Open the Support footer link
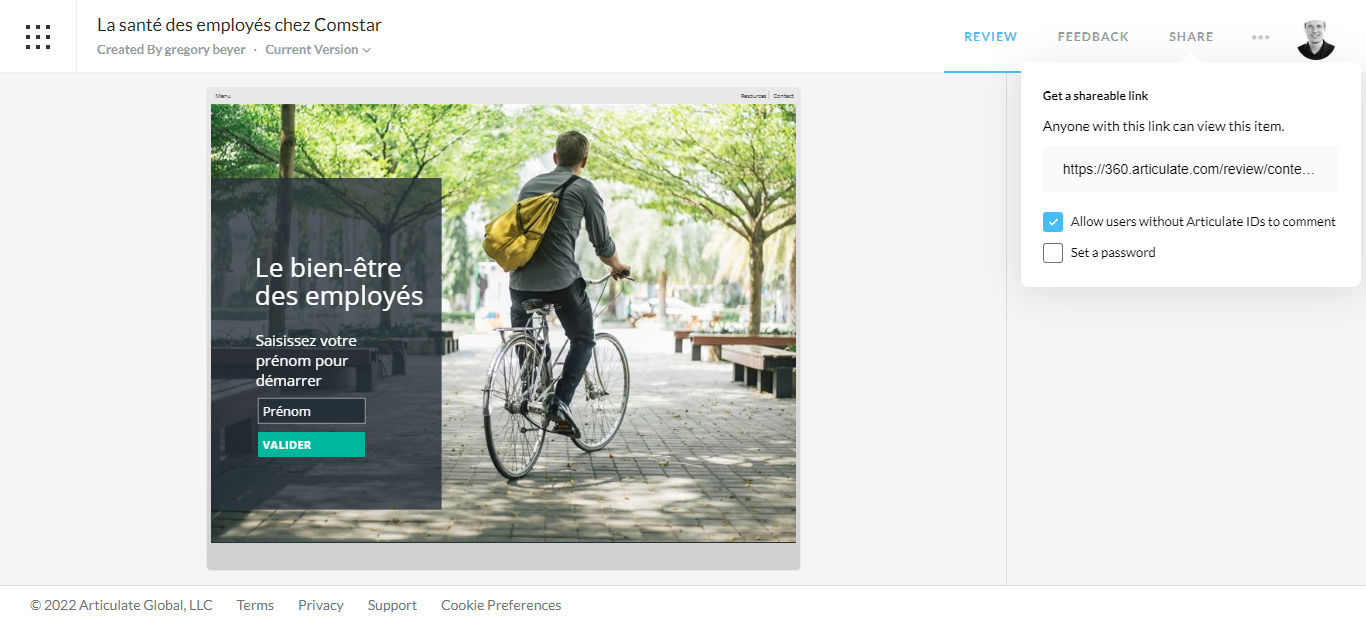 392,605
